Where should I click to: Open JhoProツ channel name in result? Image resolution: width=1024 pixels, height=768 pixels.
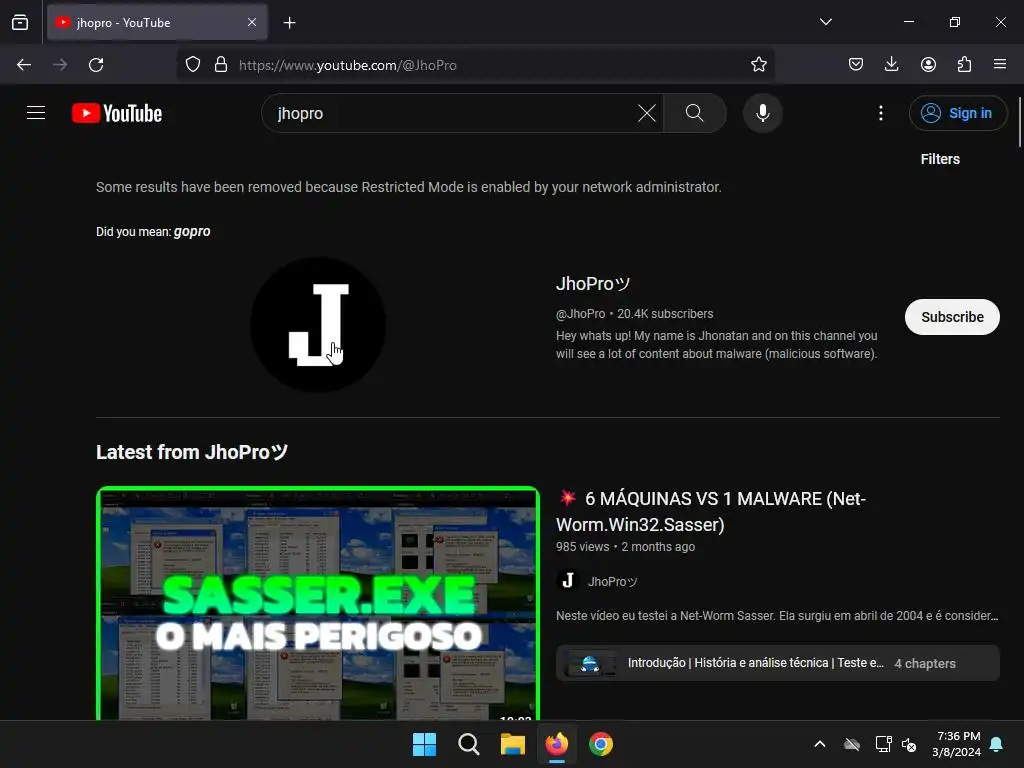point(593,283)
